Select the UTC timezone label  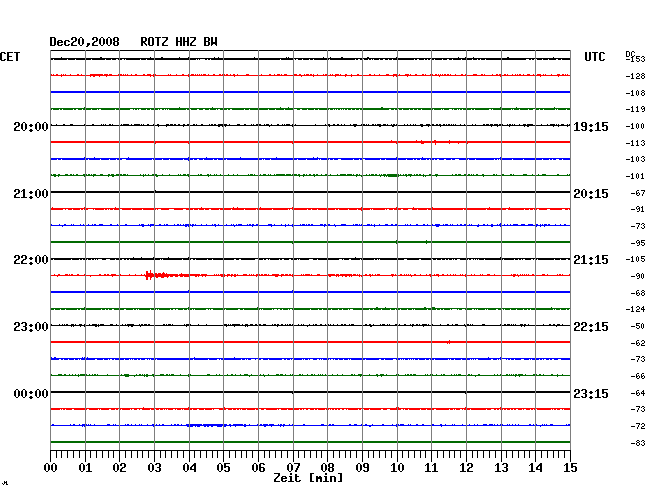pyautogui.click(x=594, y=57)
